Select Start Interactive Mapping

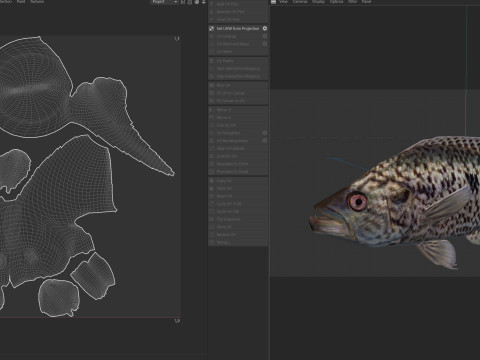tap(238, 69)
